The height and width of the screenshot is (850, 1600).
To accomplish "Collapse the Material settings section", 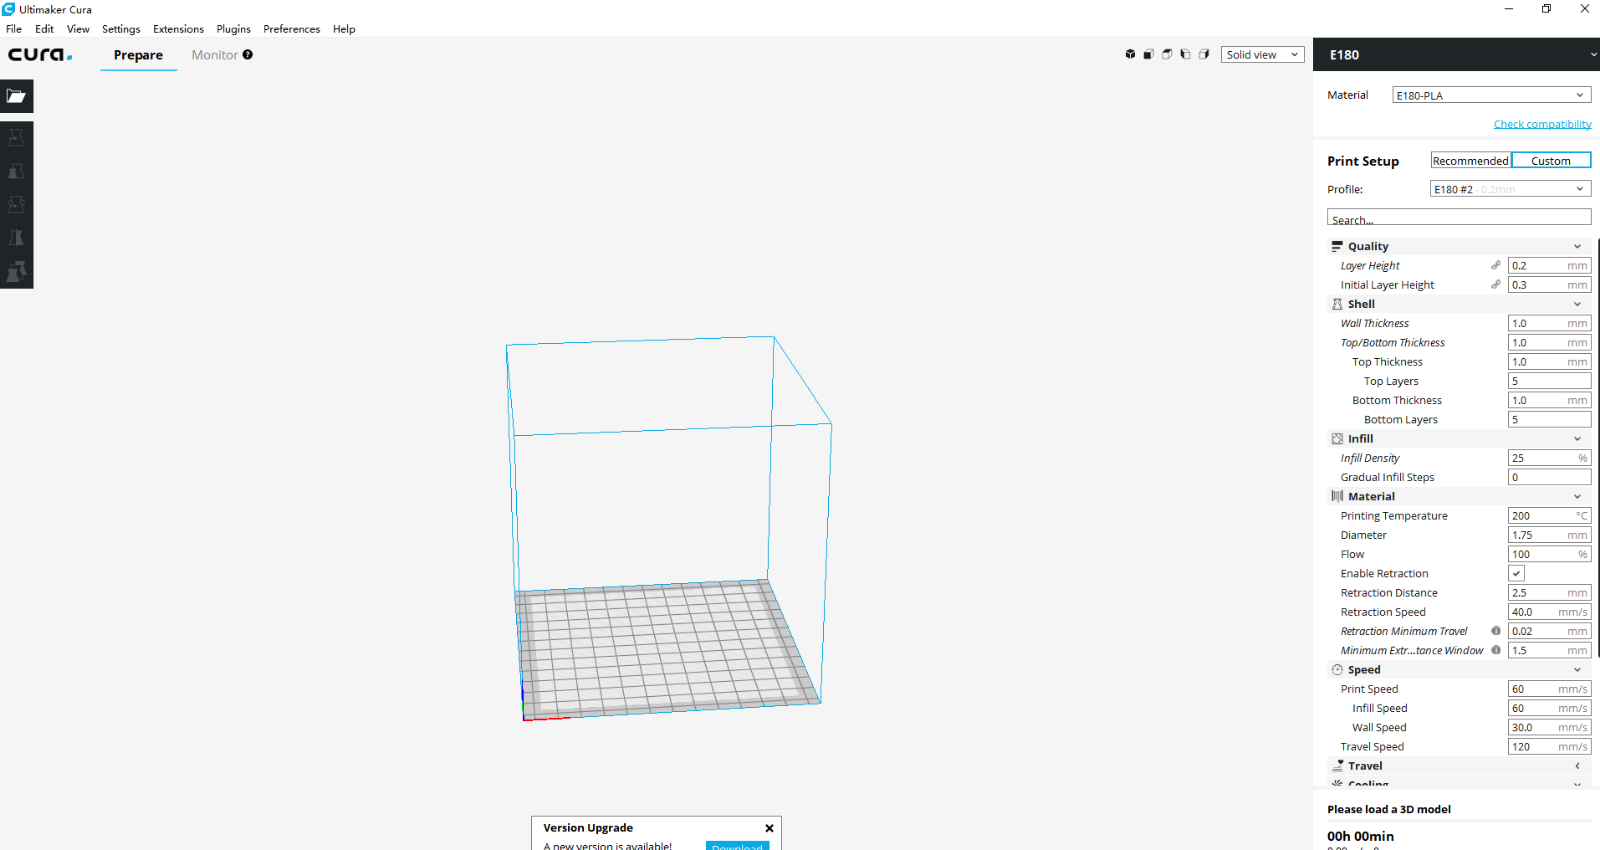I will point(1577,496).
